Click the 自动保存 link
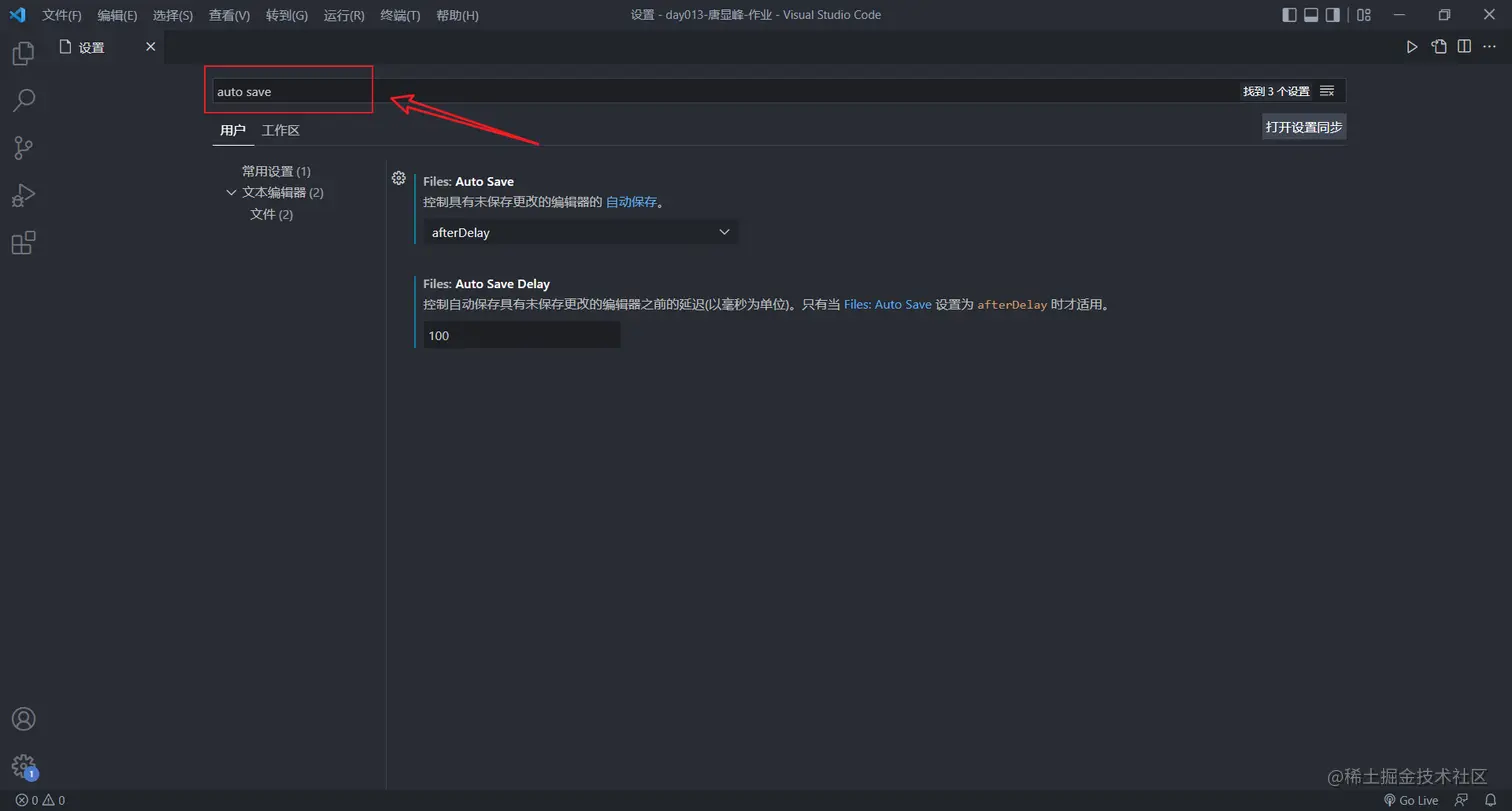Screen dimensions: 1512x811 (632, 201)
